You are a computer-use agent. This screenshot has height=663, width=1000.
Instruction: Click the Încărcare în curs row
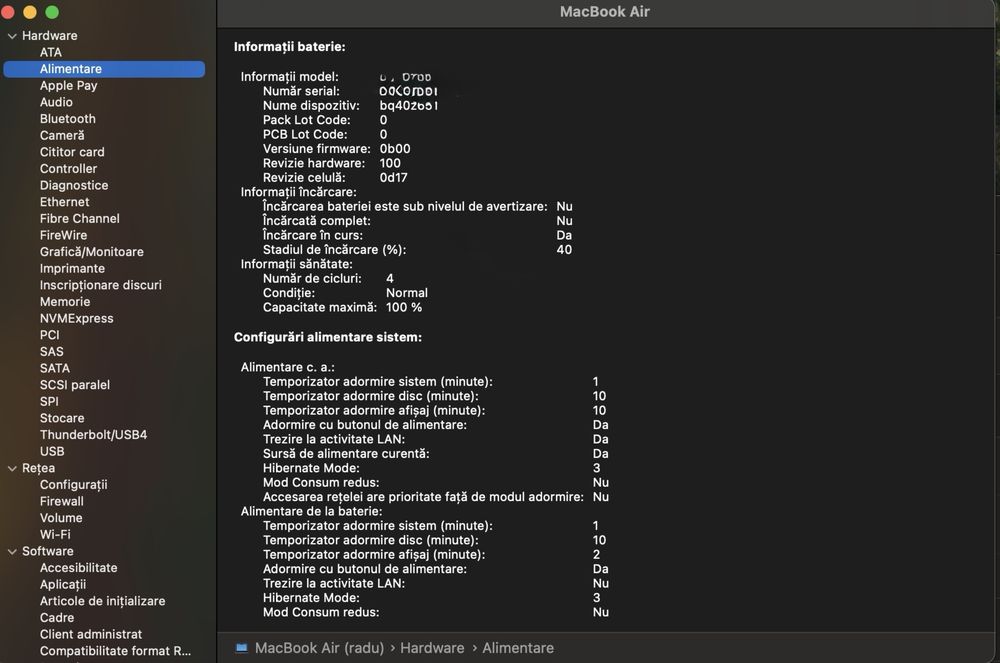point(417,235)
